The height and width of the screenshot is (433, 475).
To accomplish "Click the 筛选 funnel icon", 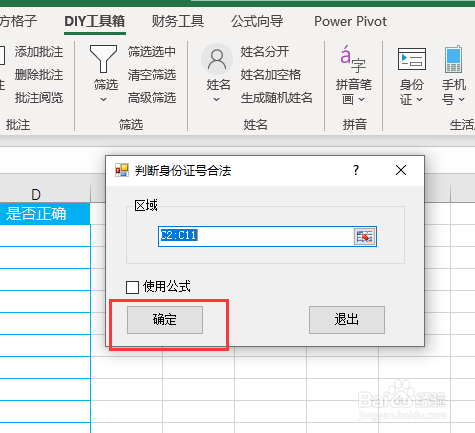I will [103, 59].
